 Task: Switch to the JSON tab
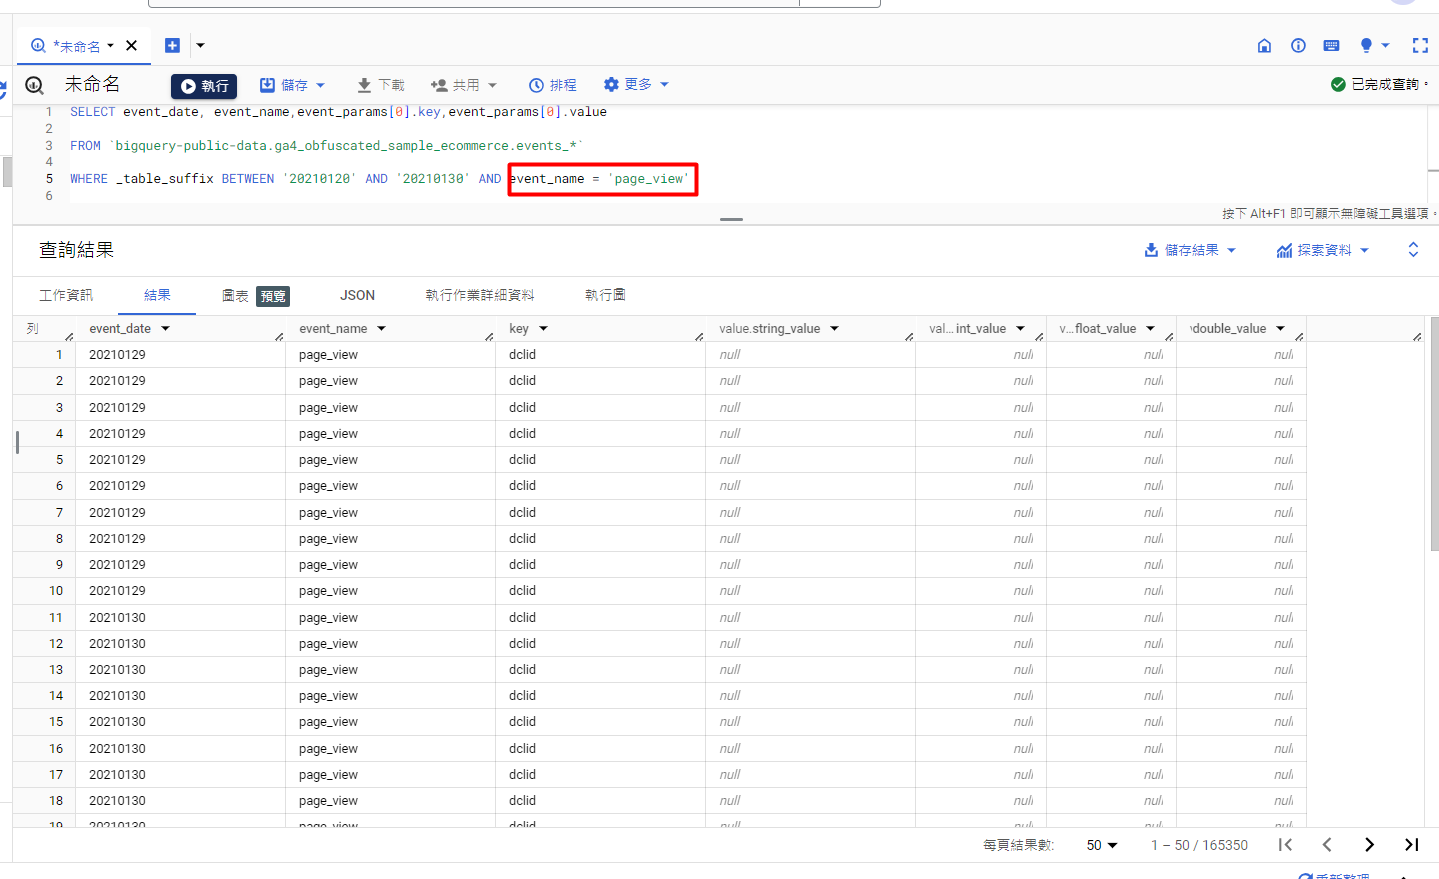click(357, 295)
